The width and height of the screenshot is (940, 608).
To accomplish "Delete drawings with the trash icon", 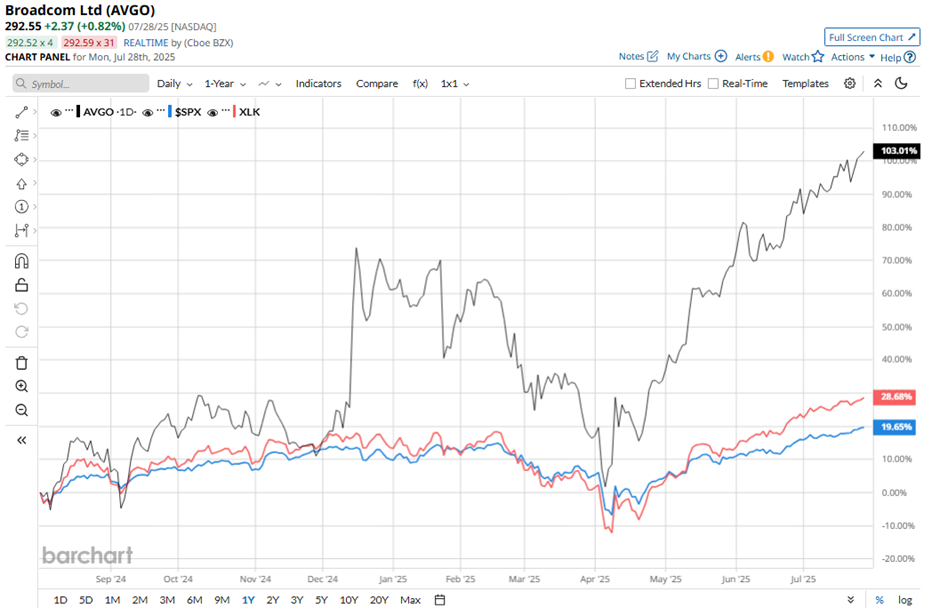I will click(22, 363).
